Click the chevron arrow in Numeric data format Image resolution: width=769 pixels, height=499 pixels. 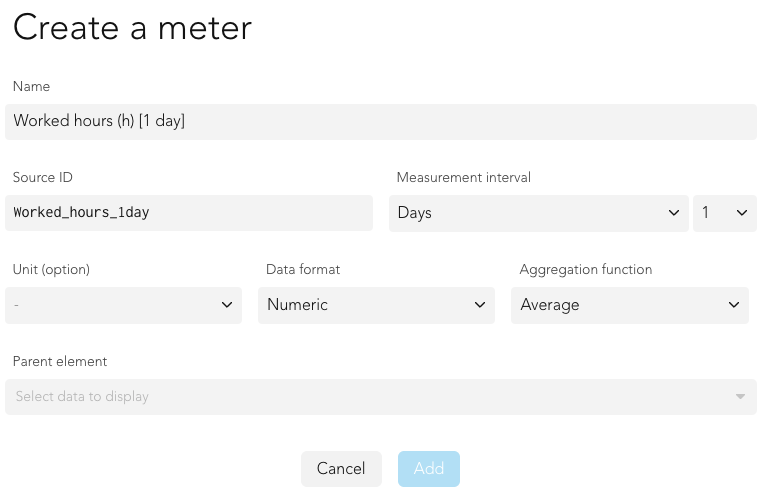480,305
